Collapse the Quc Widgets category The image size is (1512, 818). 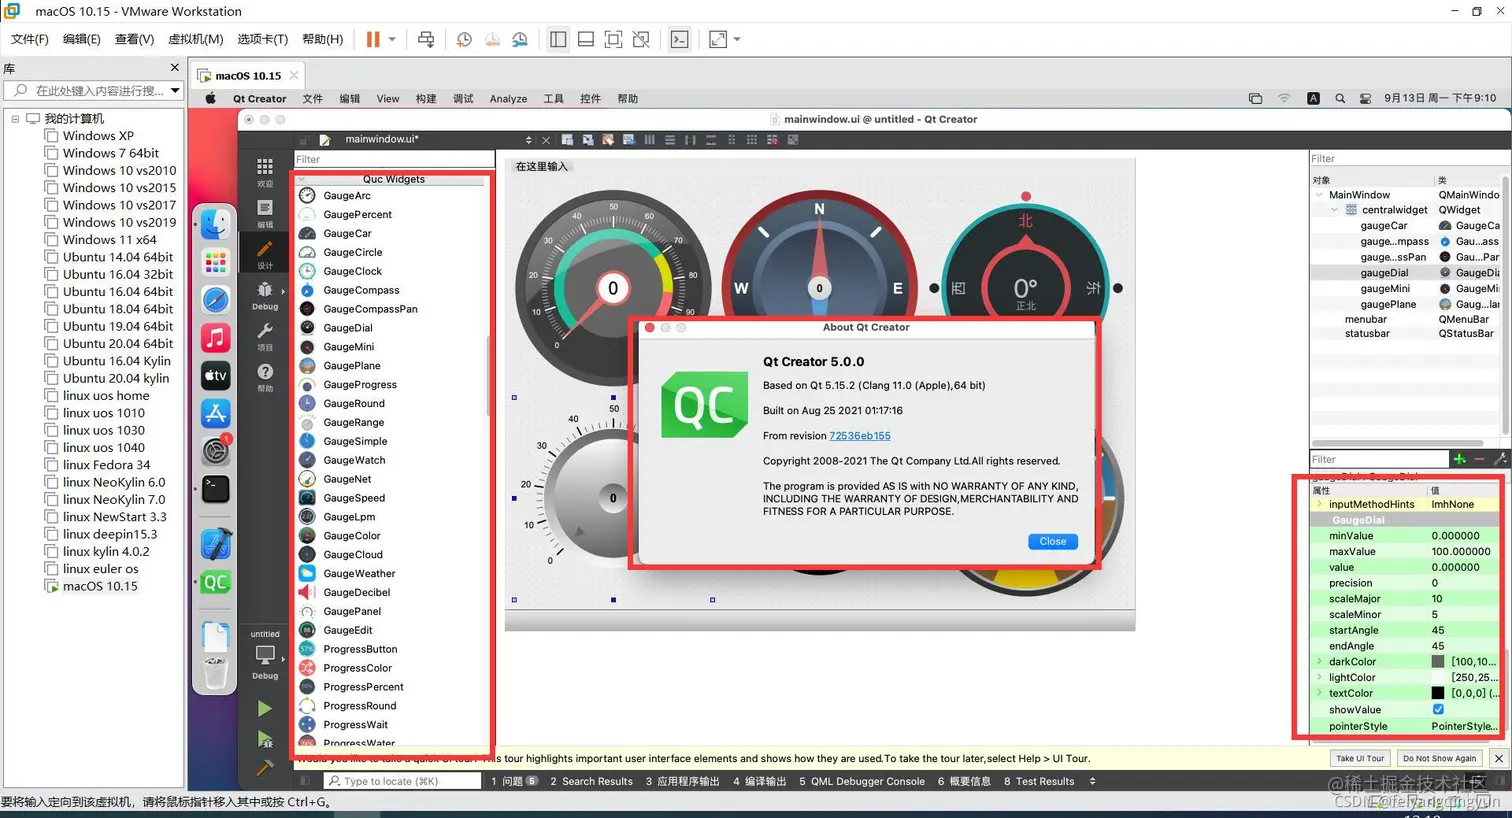(x=302, y=180)
